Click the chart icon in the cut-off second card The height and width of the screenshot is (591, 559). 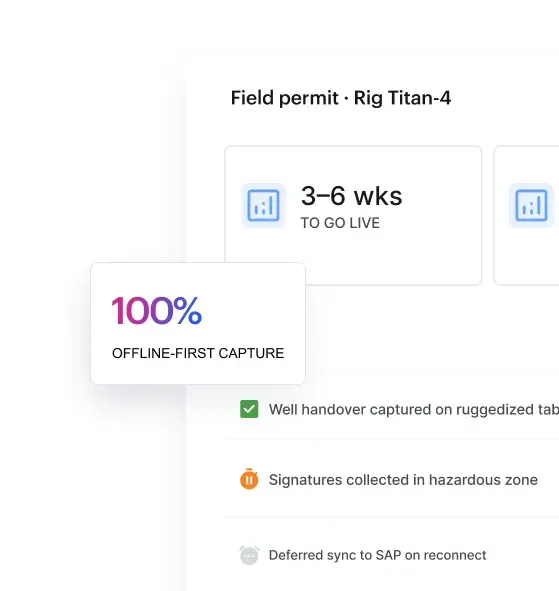point(531,205)
